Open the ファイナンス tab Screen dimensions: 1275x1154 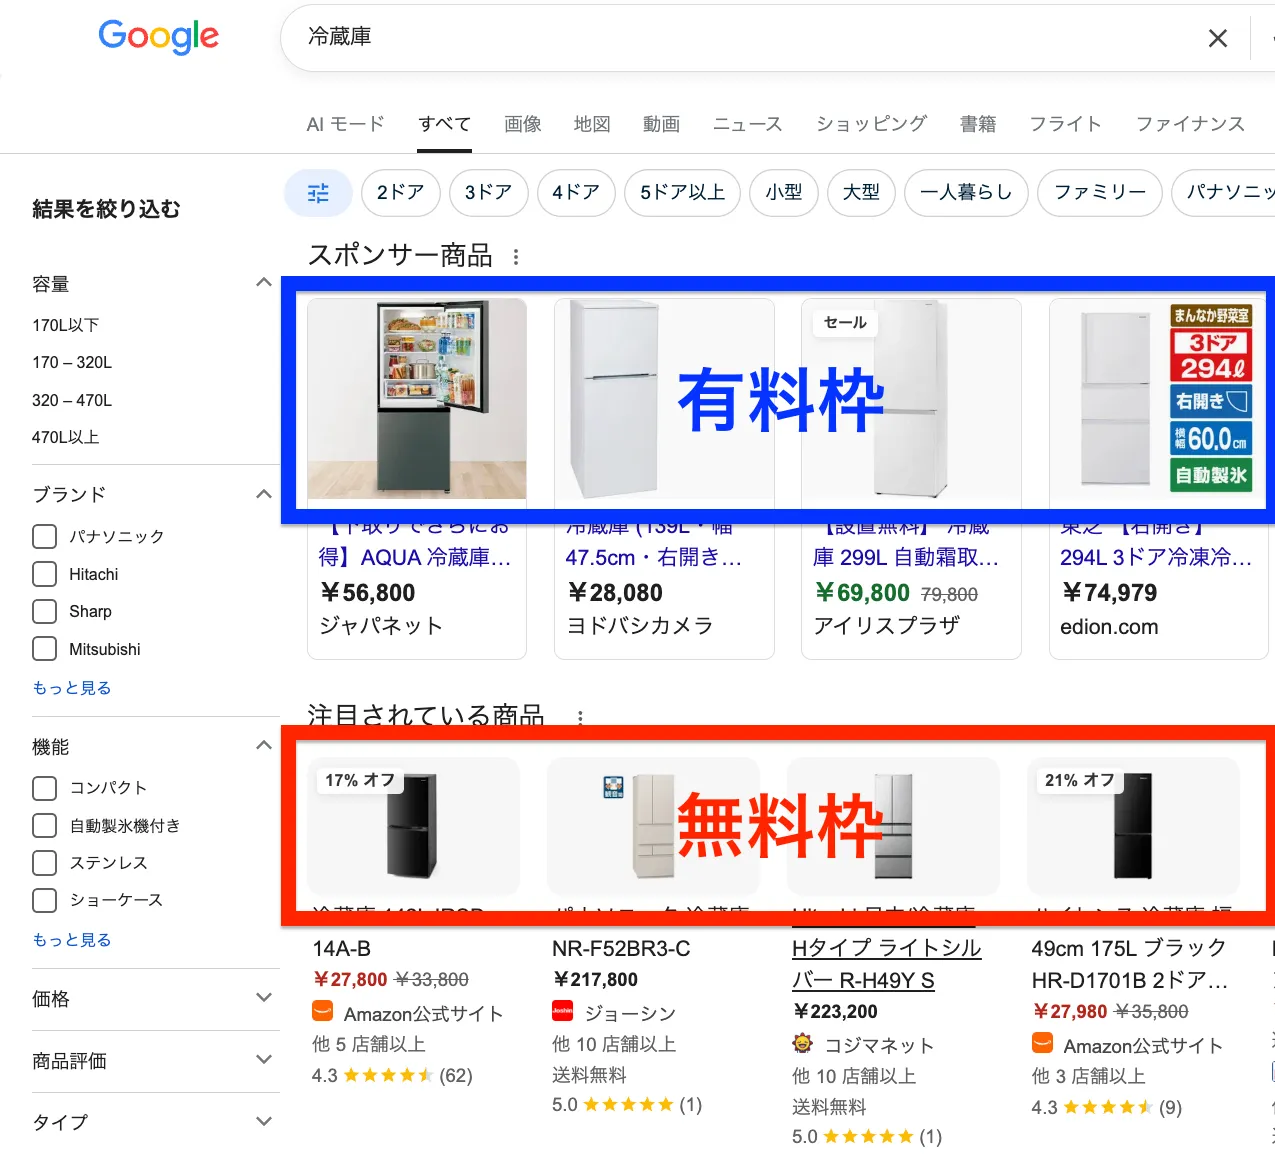coord(1190,124)
